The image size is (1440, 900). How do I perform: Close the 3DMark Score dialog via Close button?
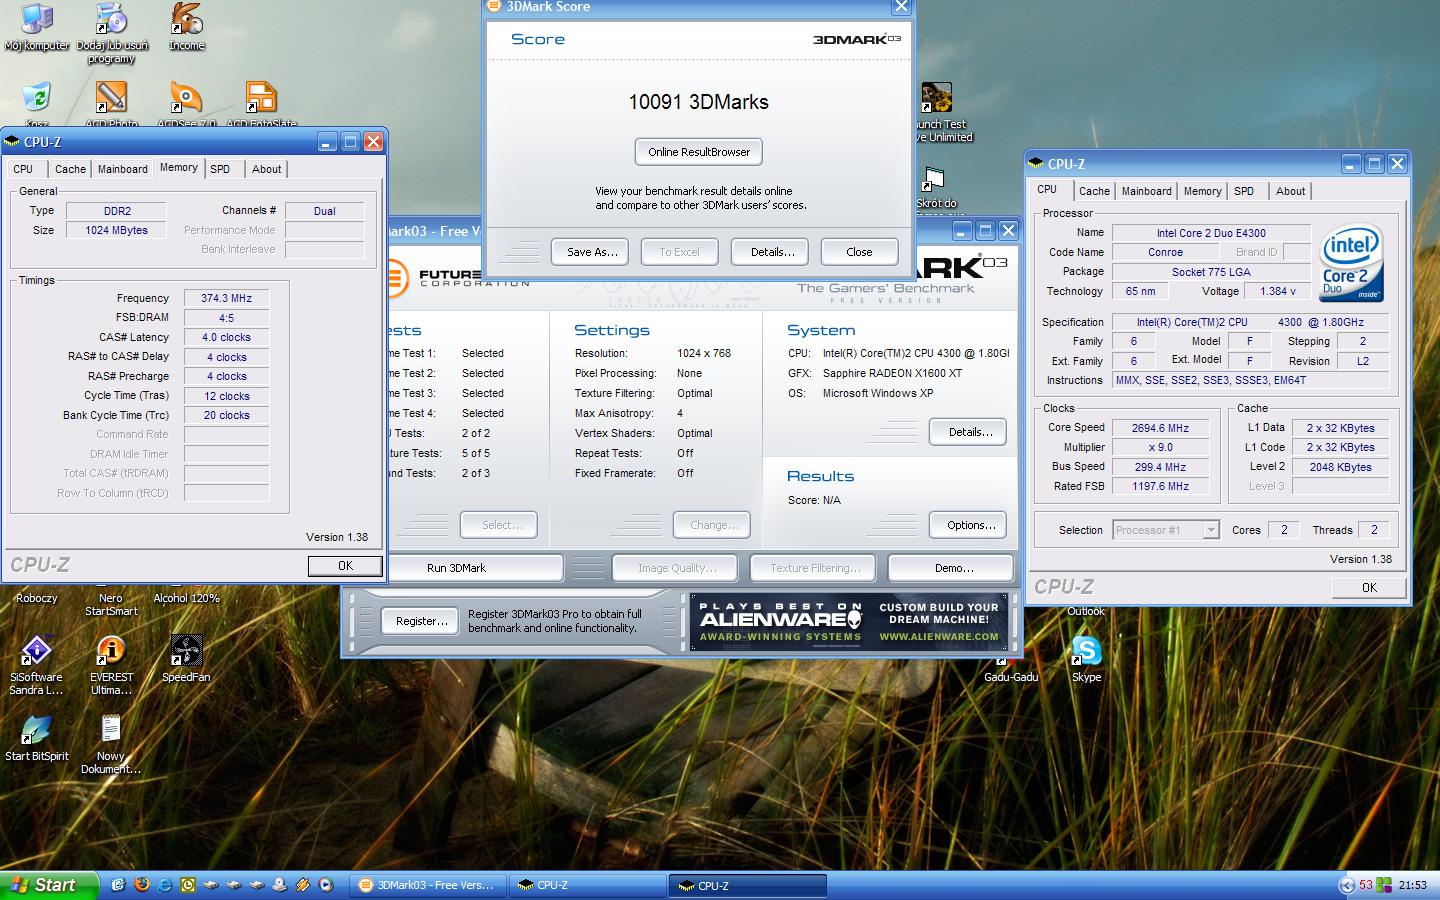coord(859,252)
